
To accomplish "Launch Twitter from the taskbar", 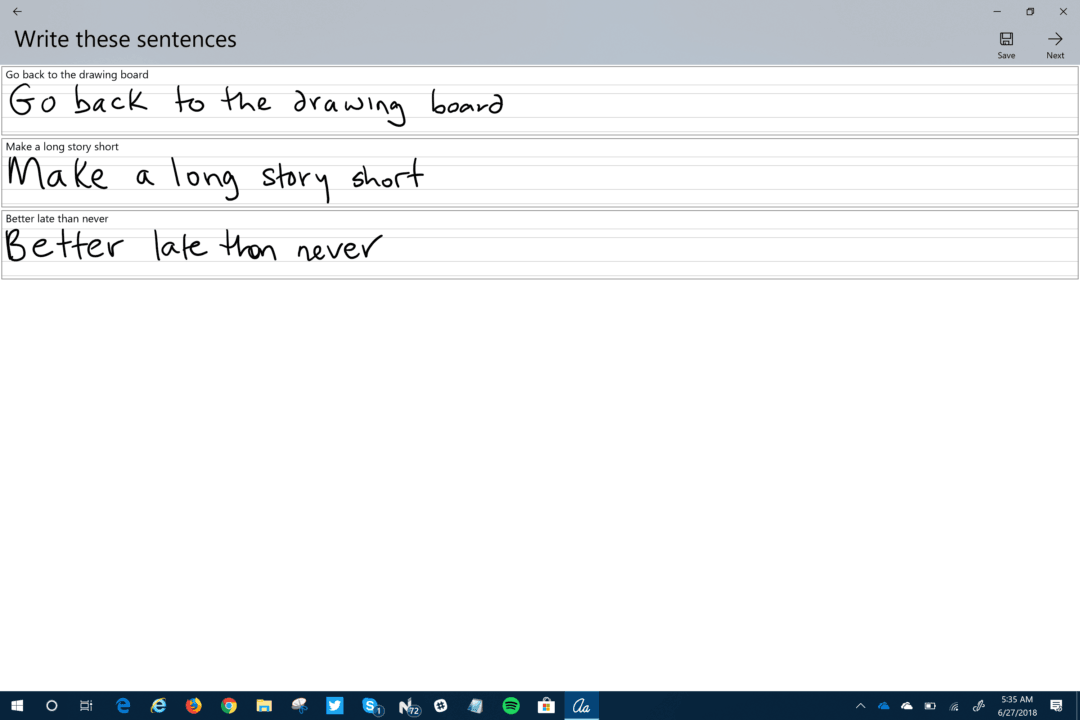I will coord(334,705).
